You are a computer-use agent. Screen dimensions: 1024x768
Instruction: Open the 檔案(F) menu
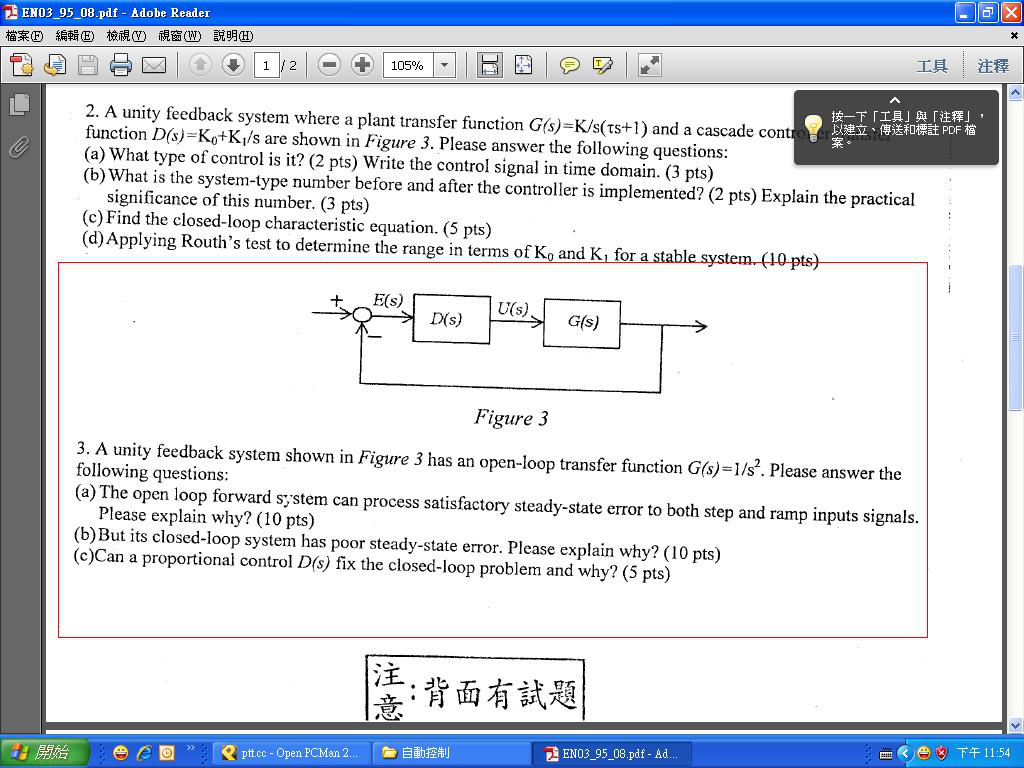click(x=24, y=36)
